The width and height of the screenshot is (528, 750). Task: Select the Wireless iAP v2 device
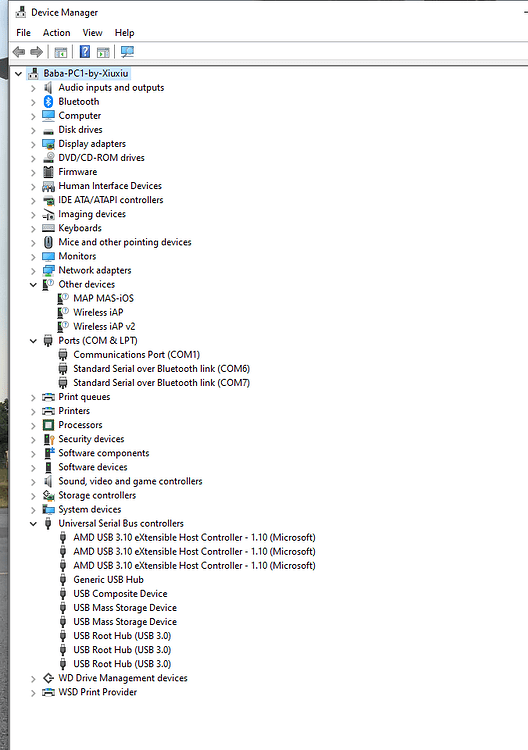(x=104, y=326)
